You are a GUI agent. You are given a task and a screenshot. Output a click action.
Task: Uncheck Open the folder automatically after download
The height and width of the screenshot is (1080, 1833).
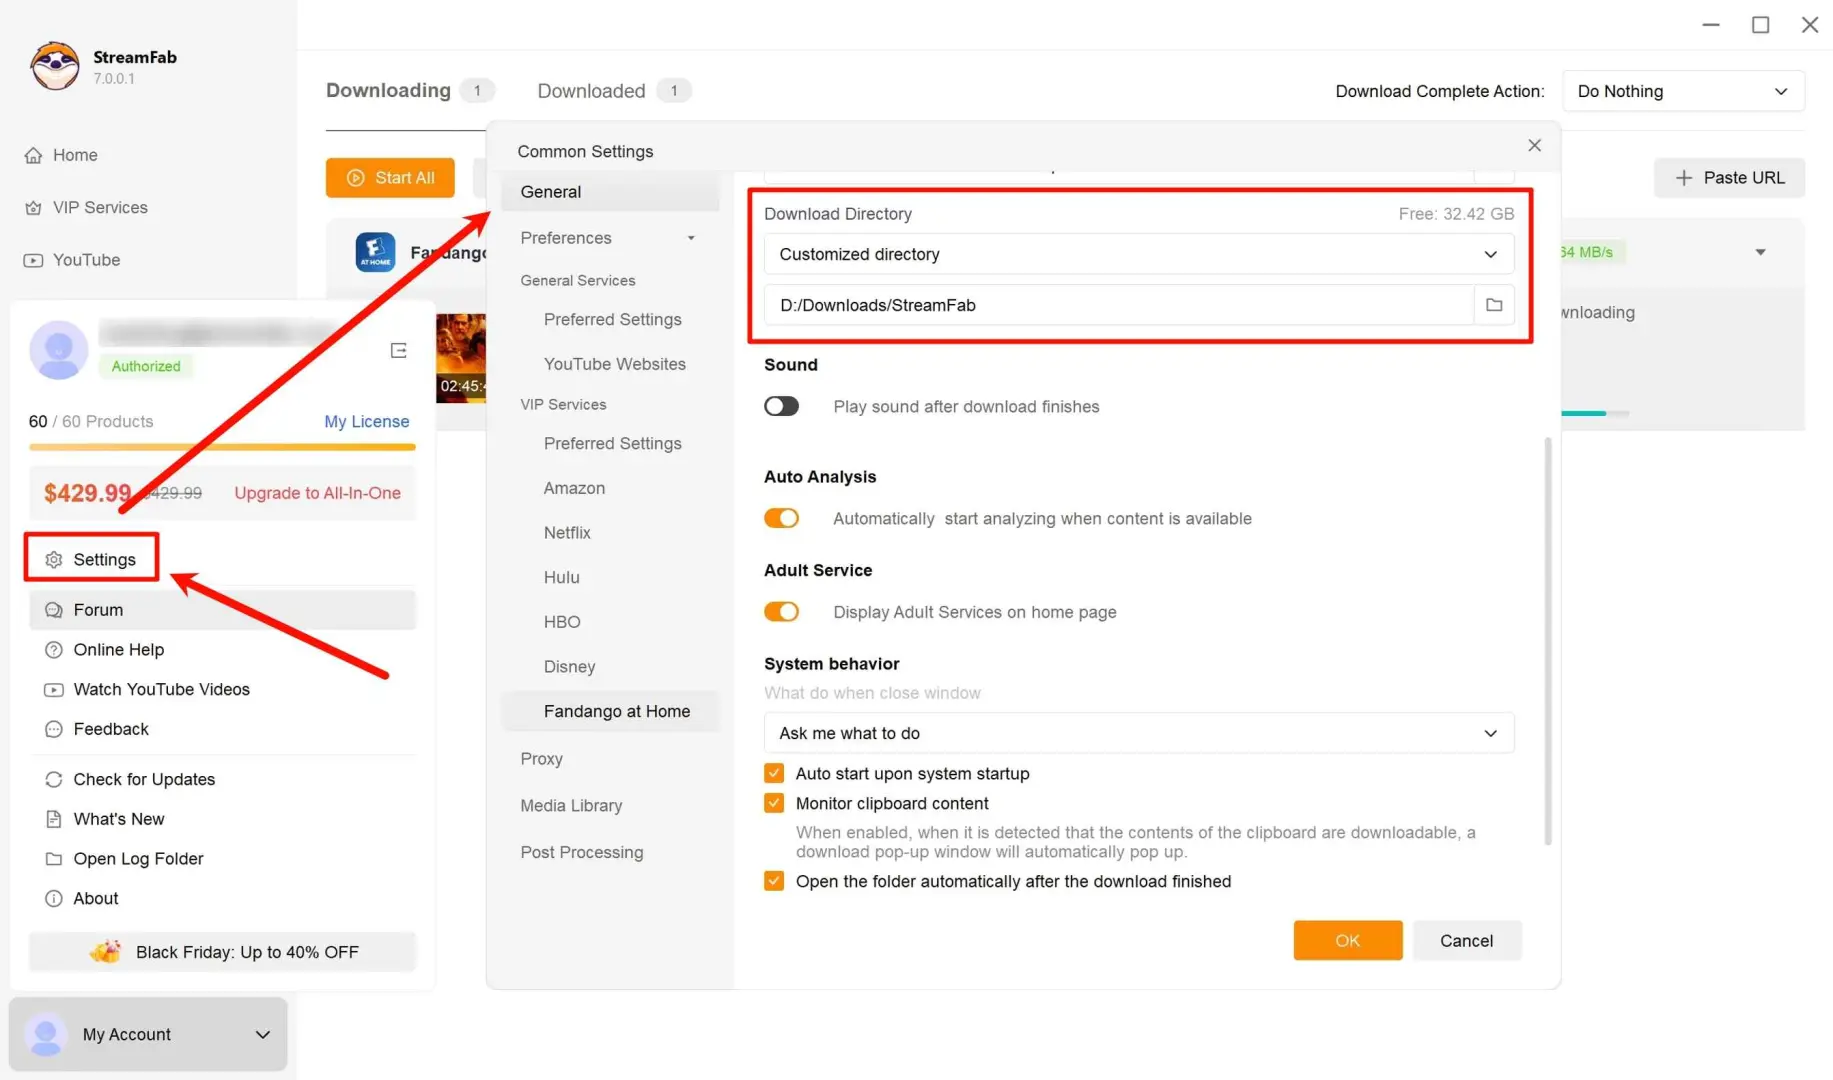774,881
